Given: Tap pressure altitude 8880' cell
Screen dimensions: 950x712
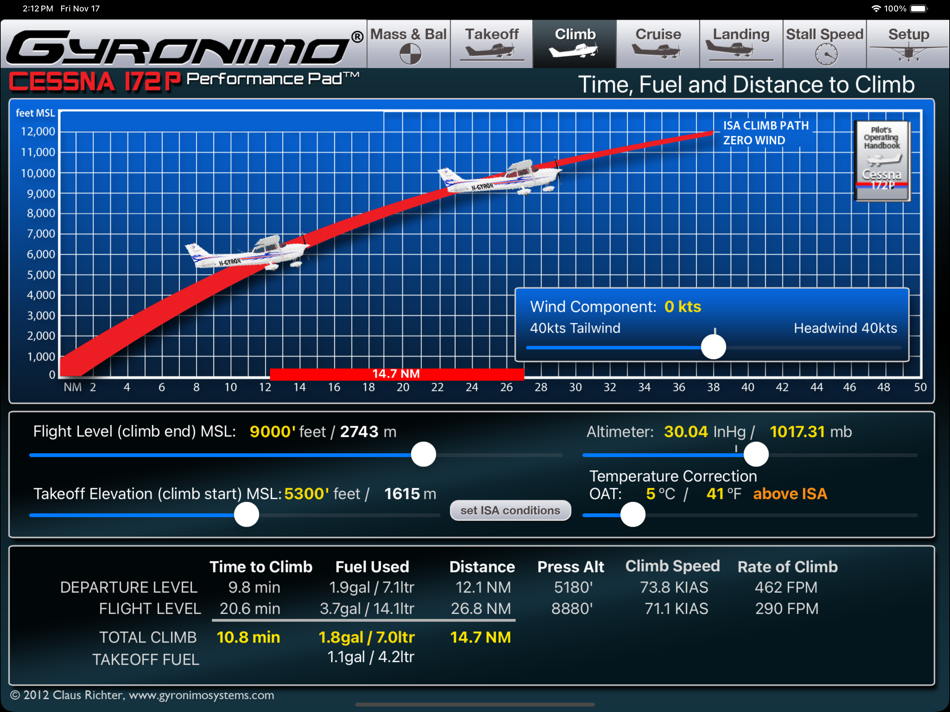Looking at the screenshot, I should [572, 608].
